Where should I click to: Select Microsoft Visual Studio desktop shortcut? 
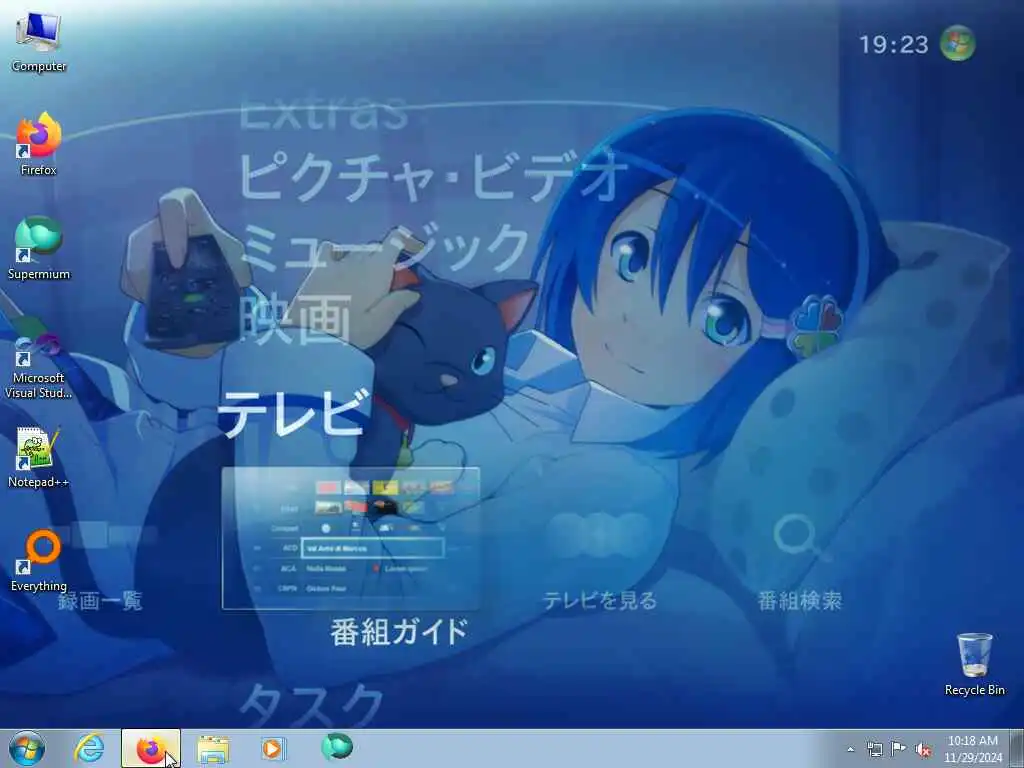[39, 366]
